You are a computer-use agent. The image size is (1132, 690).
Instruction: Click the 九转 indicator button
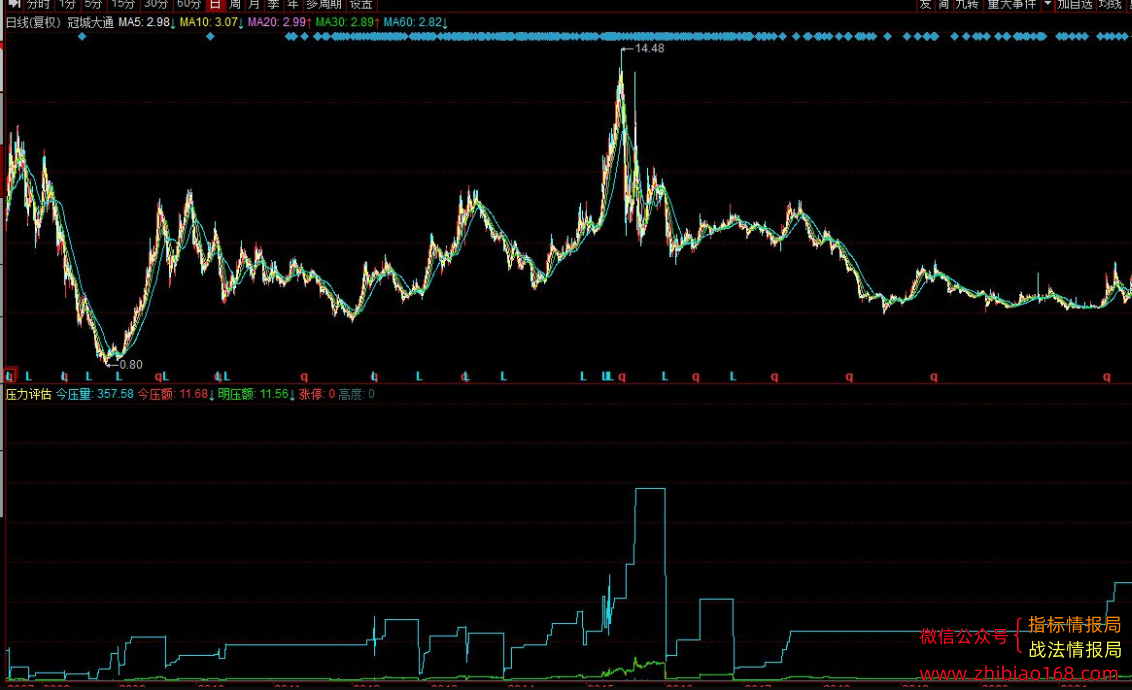[x=967, y=4]
